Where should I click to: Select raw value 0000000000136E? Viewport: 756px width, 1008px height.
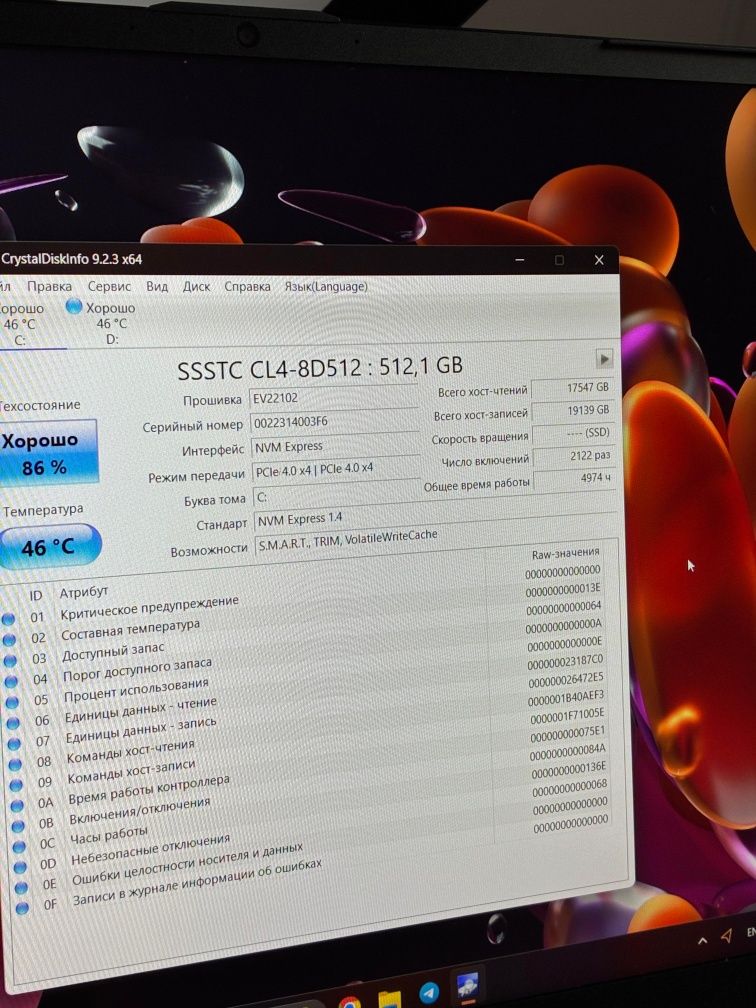pos(569,770)
